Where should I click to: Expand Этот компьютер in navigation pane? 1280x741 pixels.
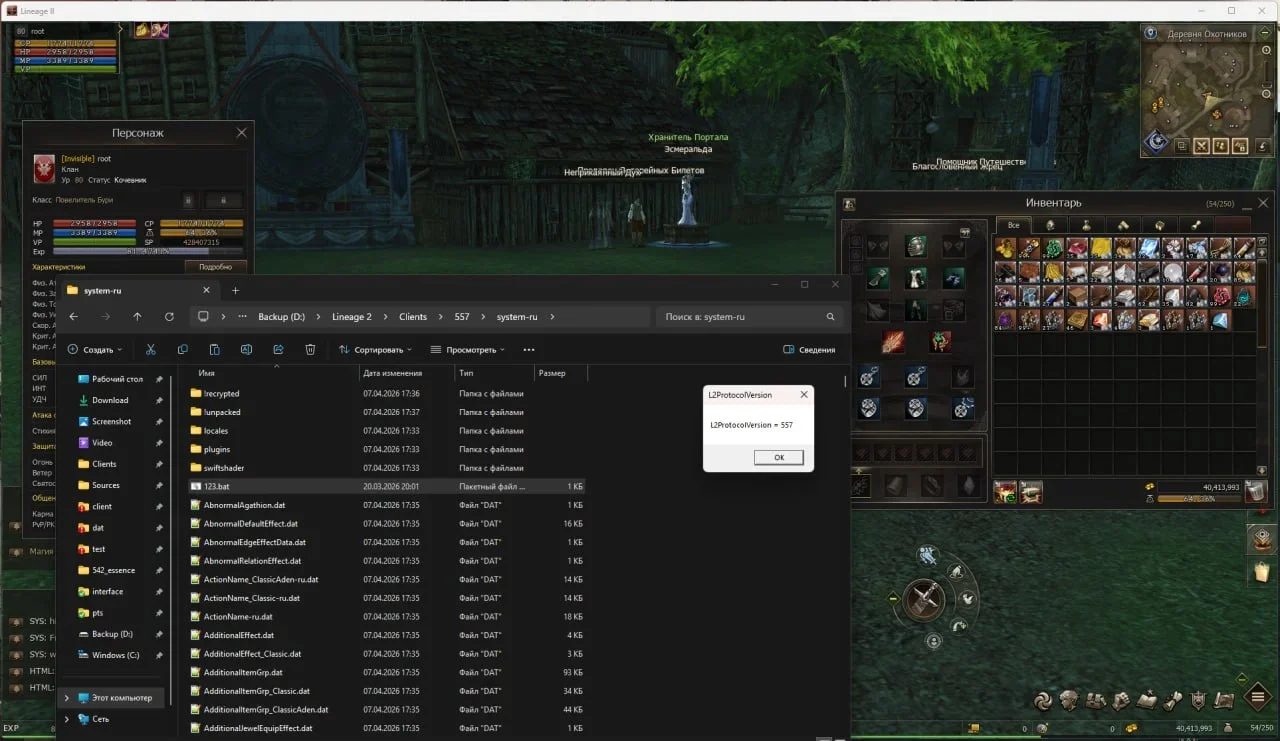coord(67,698)
